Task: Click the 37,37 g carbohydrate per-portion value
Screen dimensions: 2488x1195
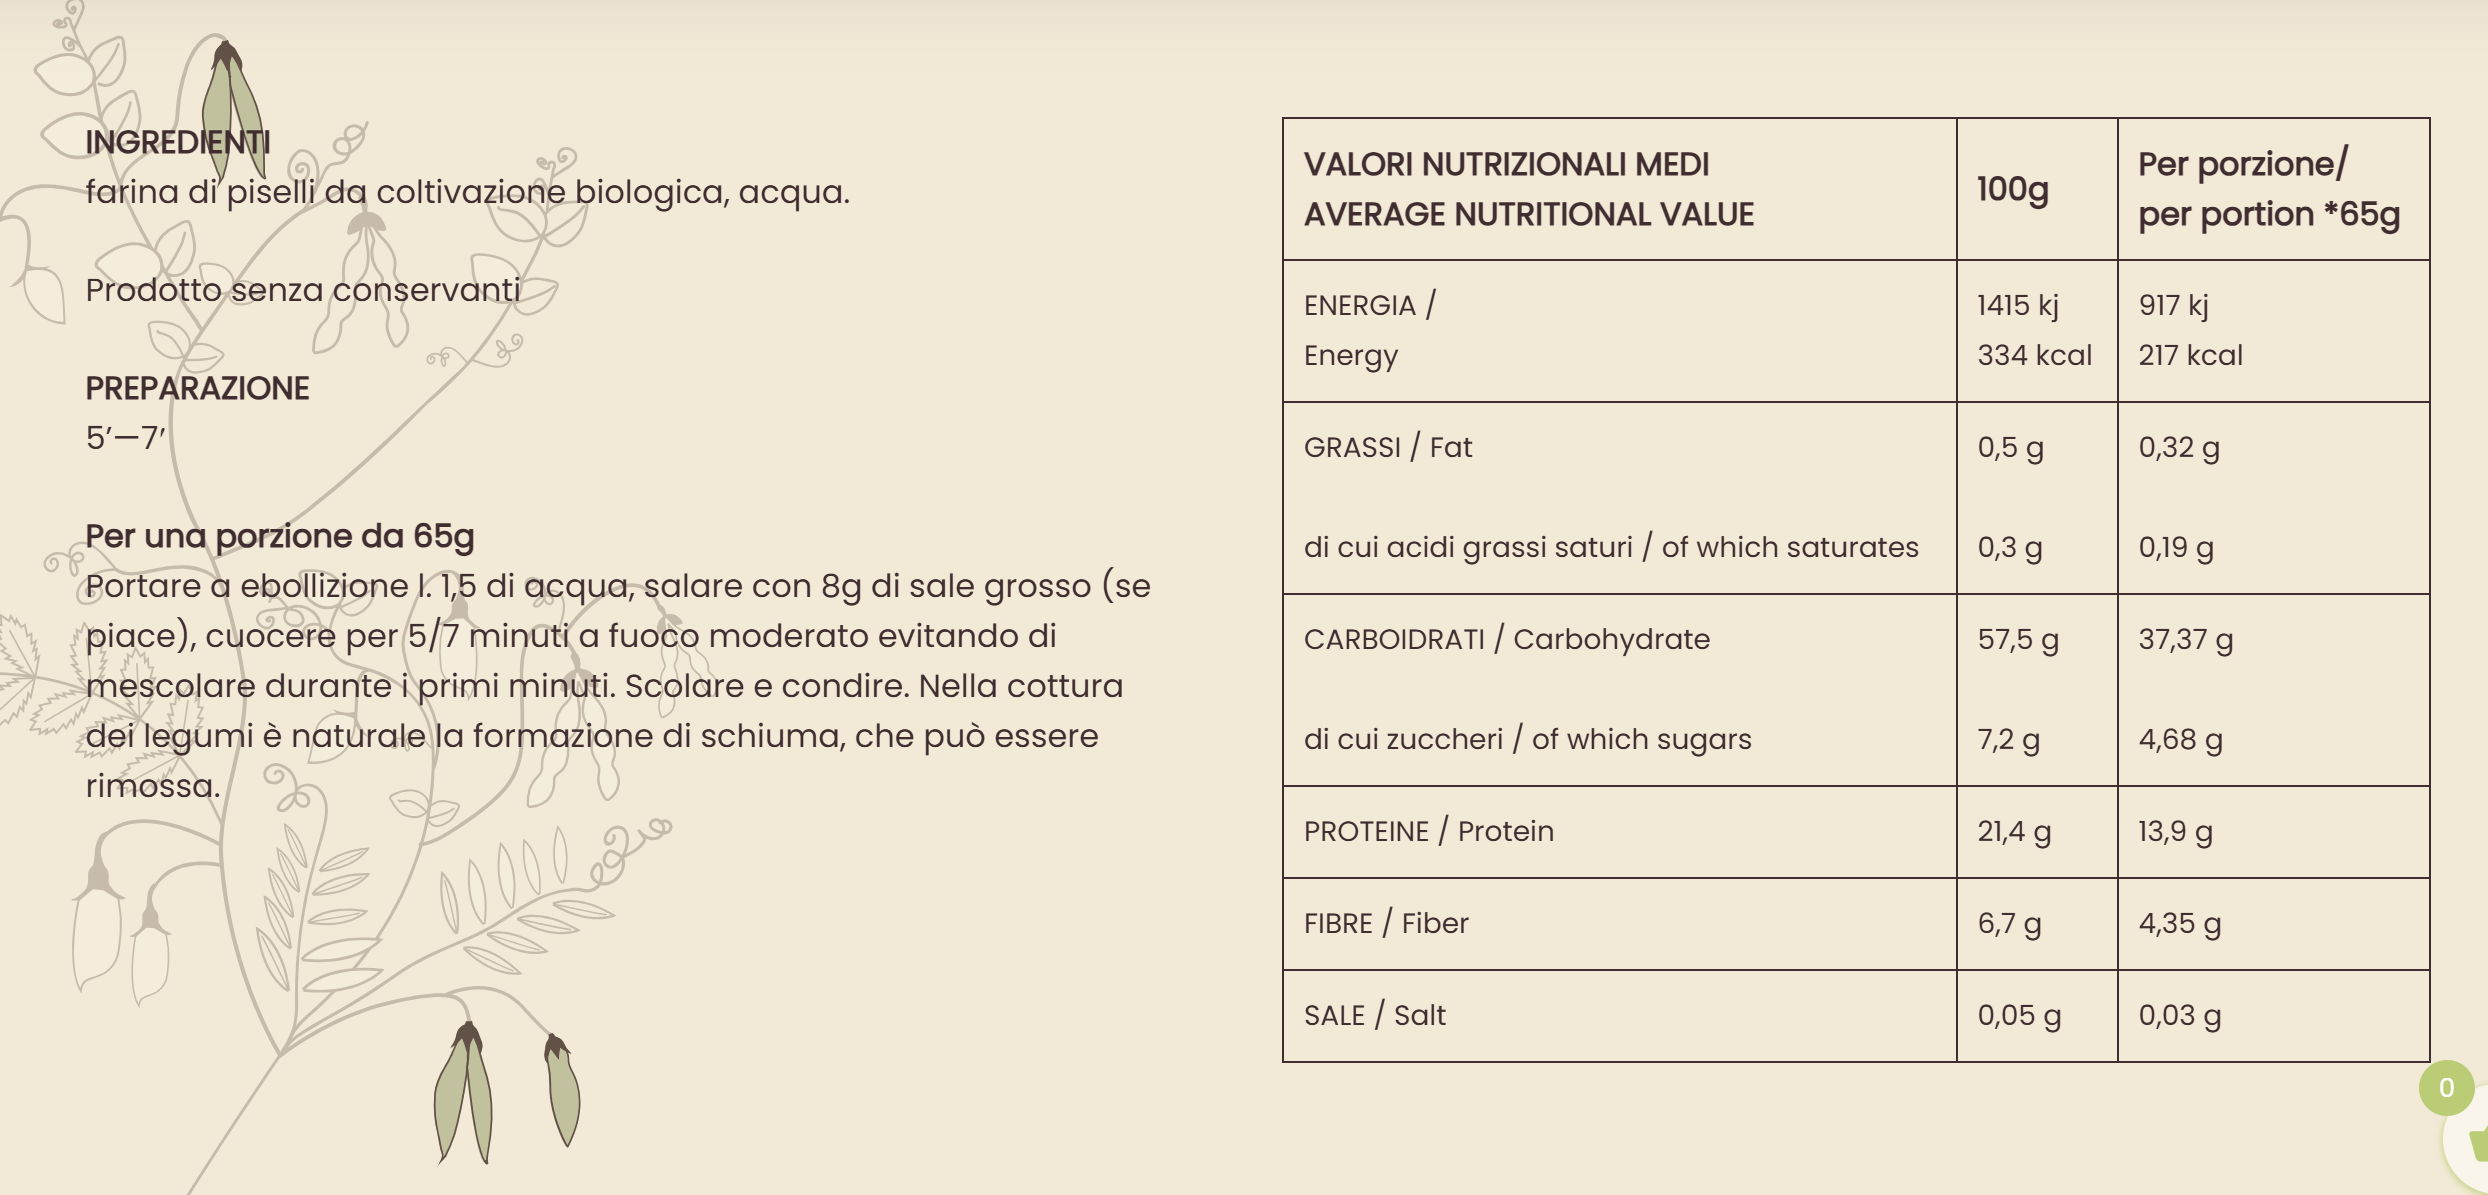Action: tap(2185, 639)
